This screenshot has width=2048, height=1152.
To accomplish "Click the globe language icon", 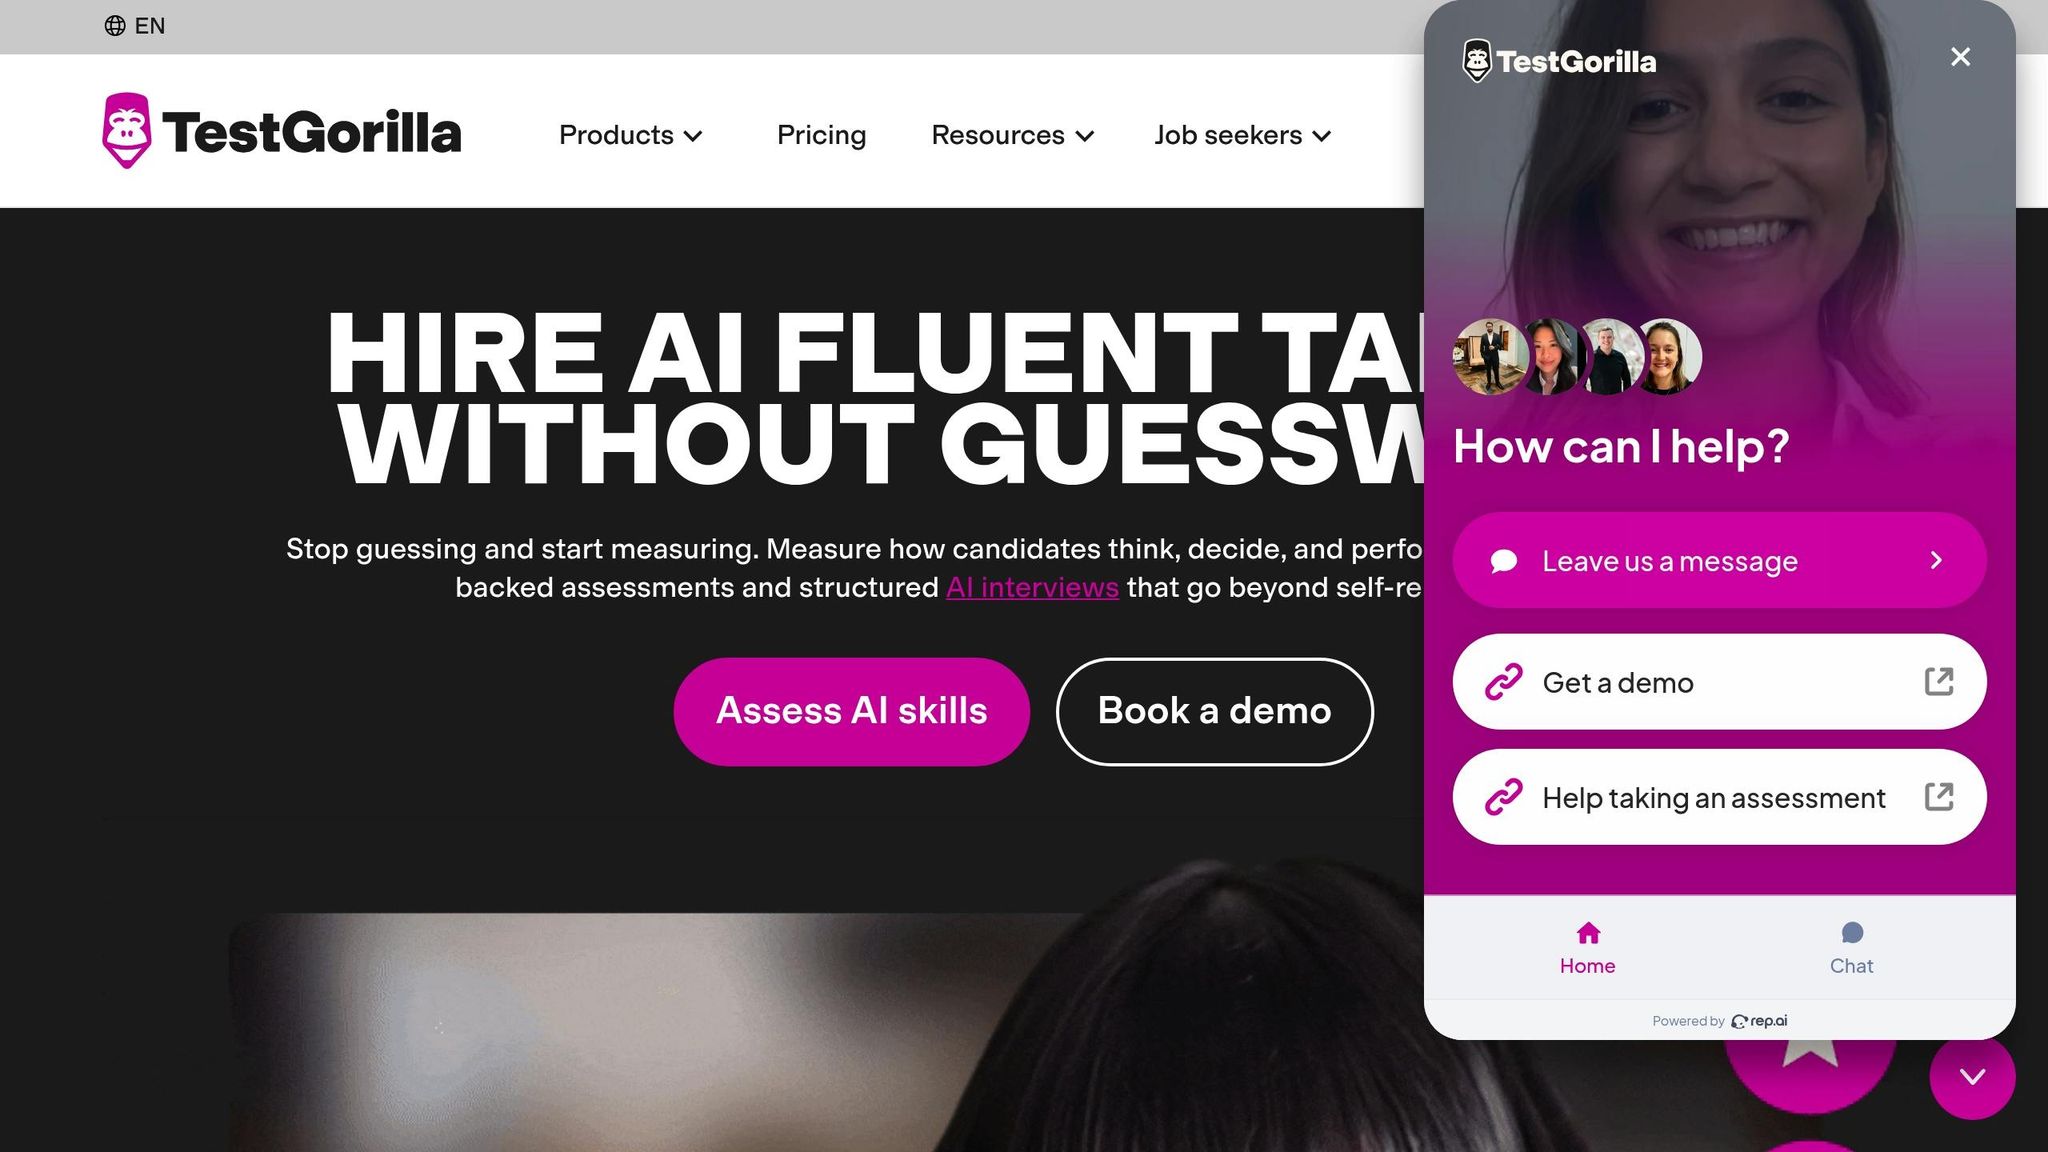I will 115,26.
